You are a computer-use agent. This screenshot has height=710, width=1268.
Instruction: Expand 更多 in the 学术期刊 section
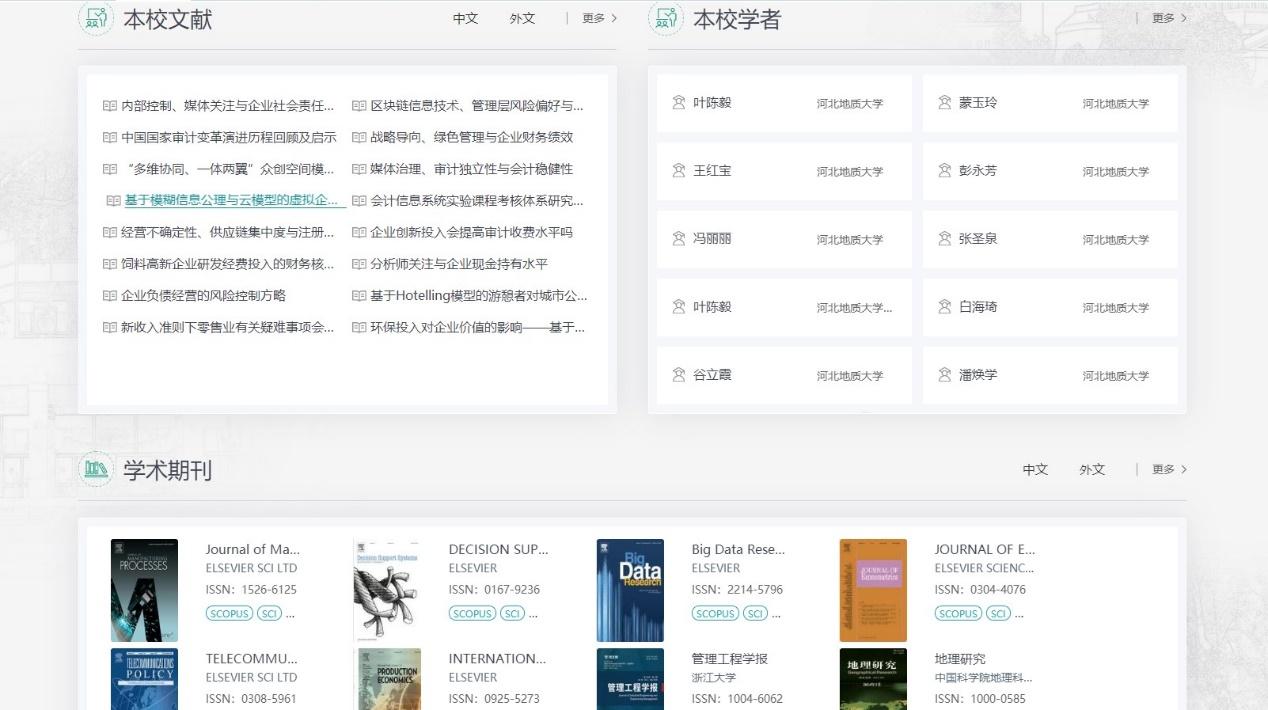(x=1169, y=469)
